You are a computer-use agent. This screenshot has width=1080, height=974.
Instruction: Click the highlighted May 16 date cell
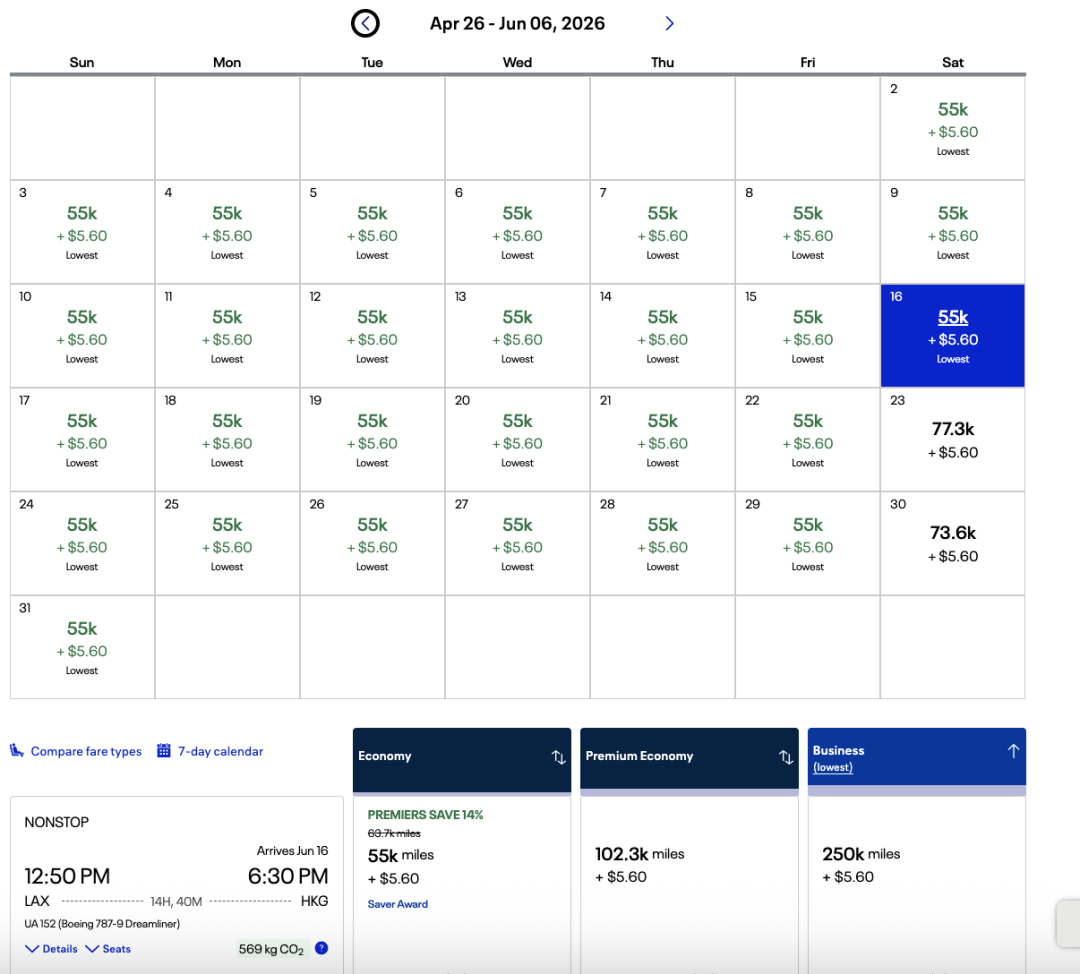pos(952,335)
